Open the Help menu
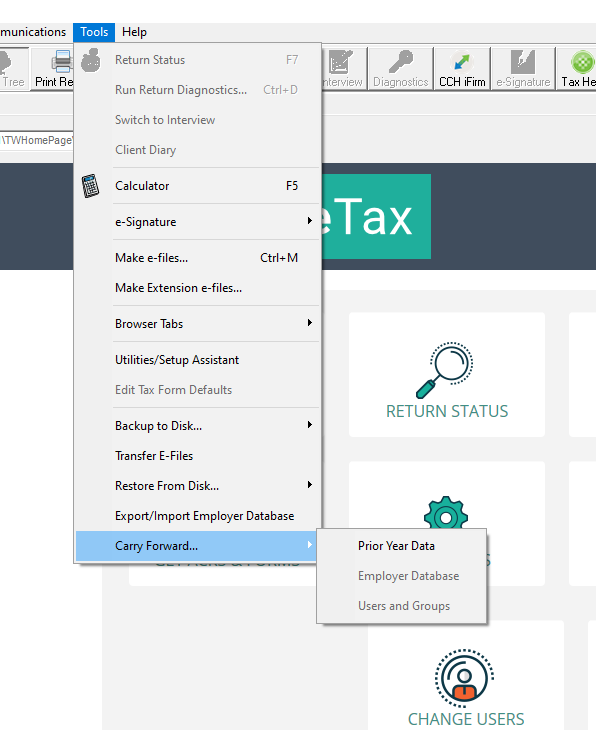 (134, 32)
